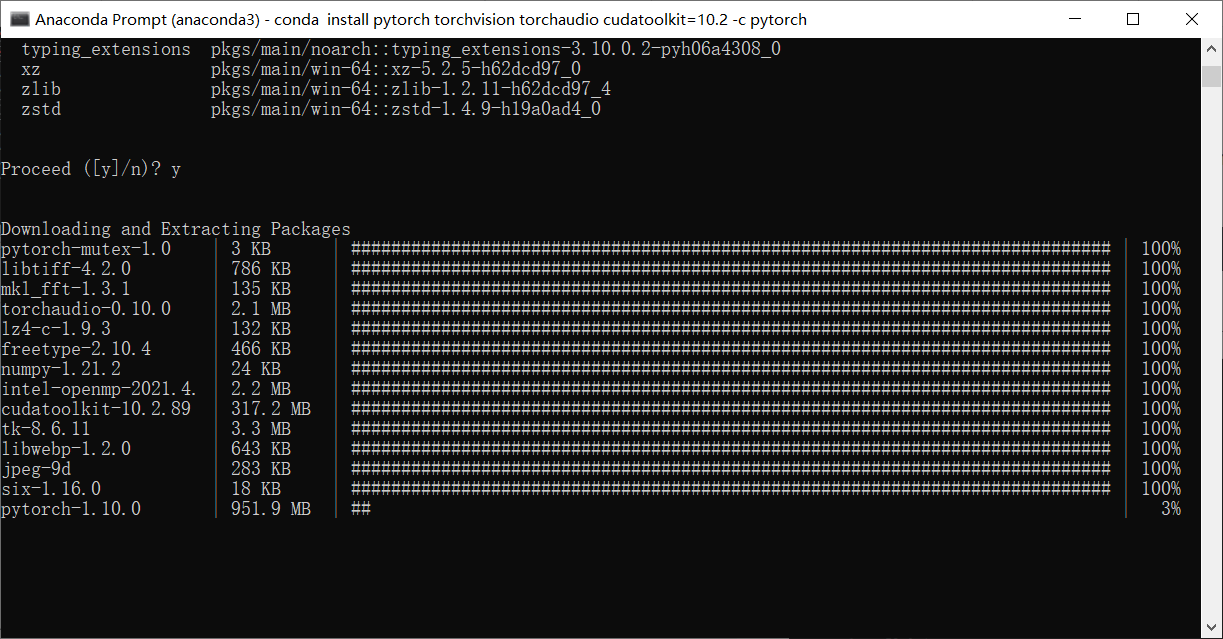Click the 'Downloading and Extracting Packages' heading
This screenshot has width=1223, height=639.
coord(176,229)
